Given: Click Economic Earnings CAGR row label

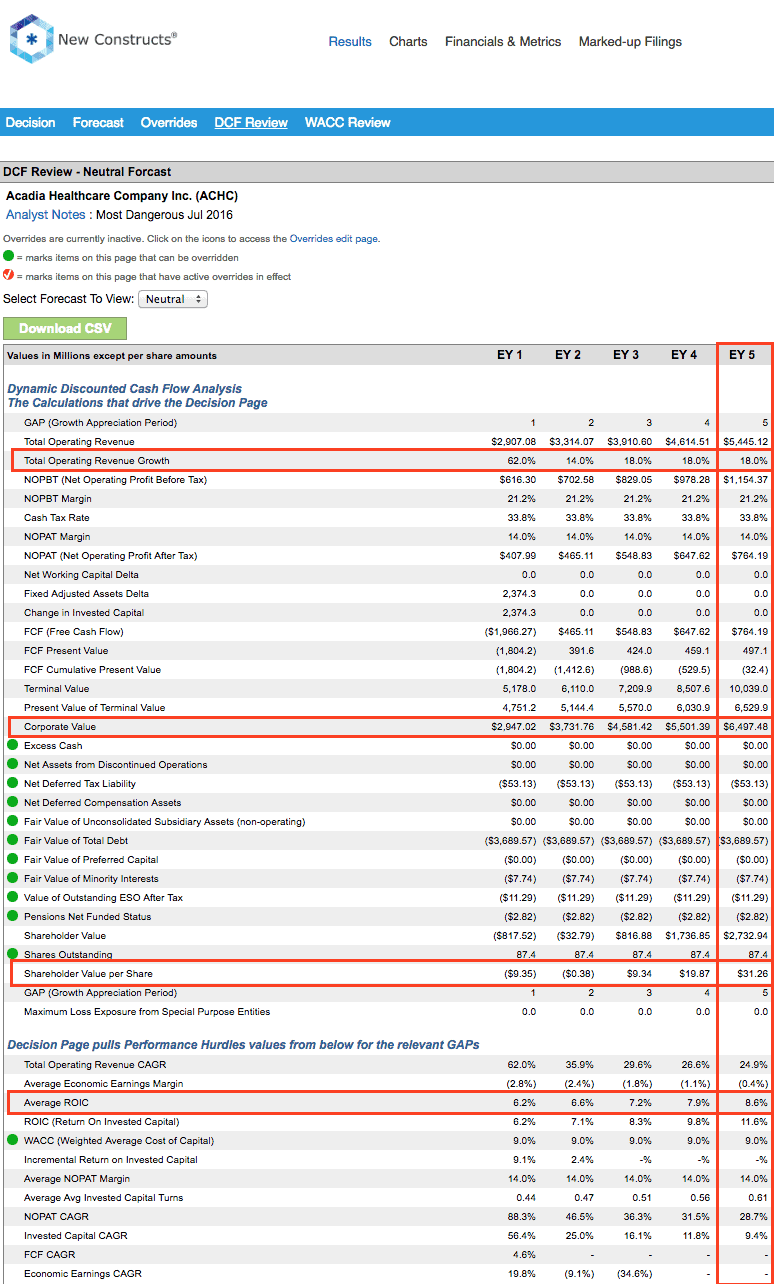Looking at the screenshot, I should point(83,1274).
